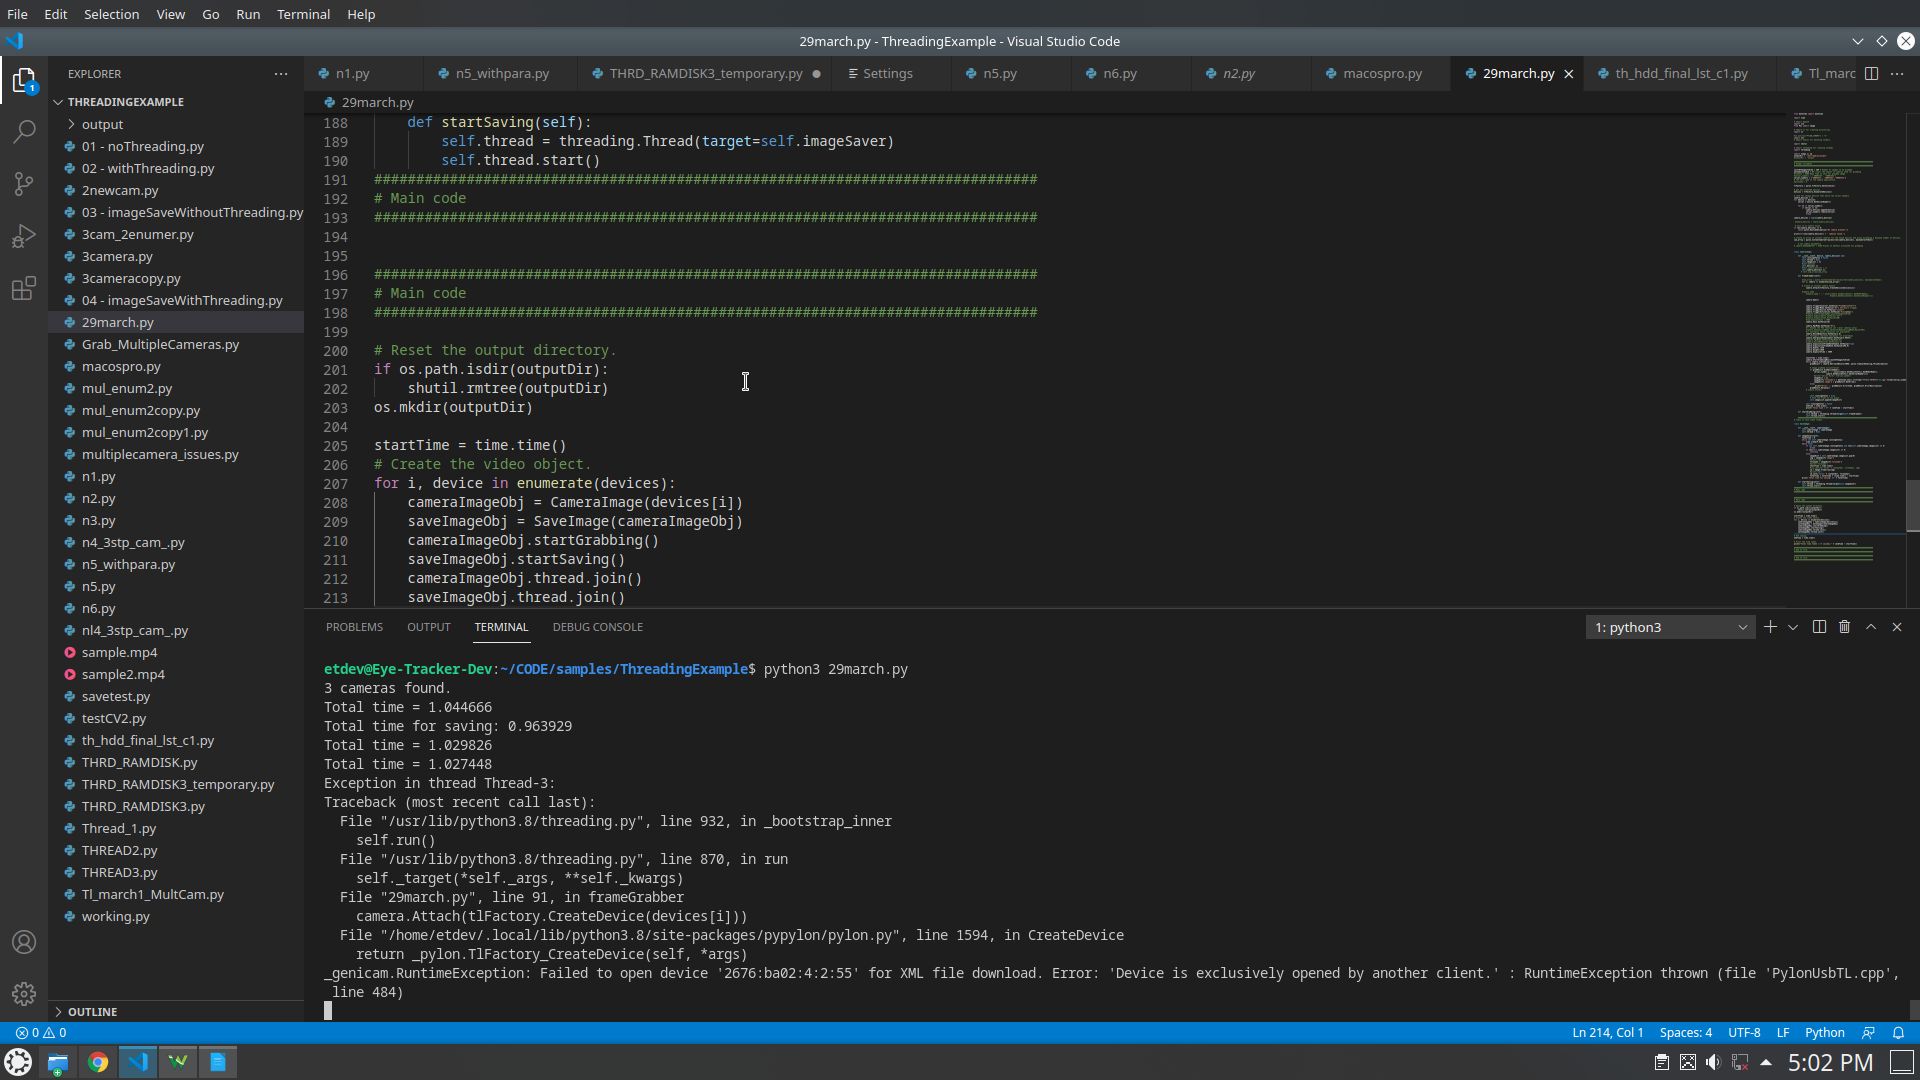Image resolution: width=1920 pixels, height=1080 pixels.
Task: Toggle the split terminal button
Action: click(1819, 627)
